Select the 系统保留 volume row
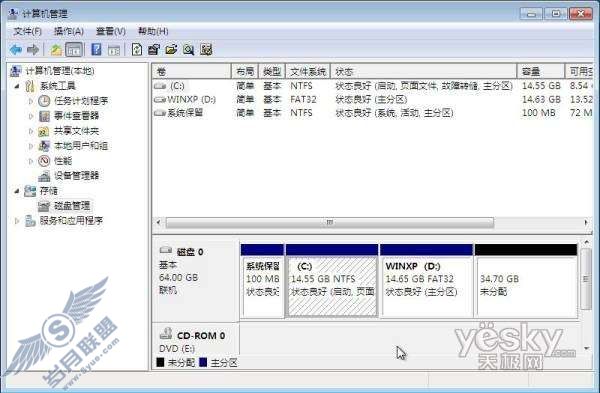This screenshot has width=600, height=393. pos(372,113)
